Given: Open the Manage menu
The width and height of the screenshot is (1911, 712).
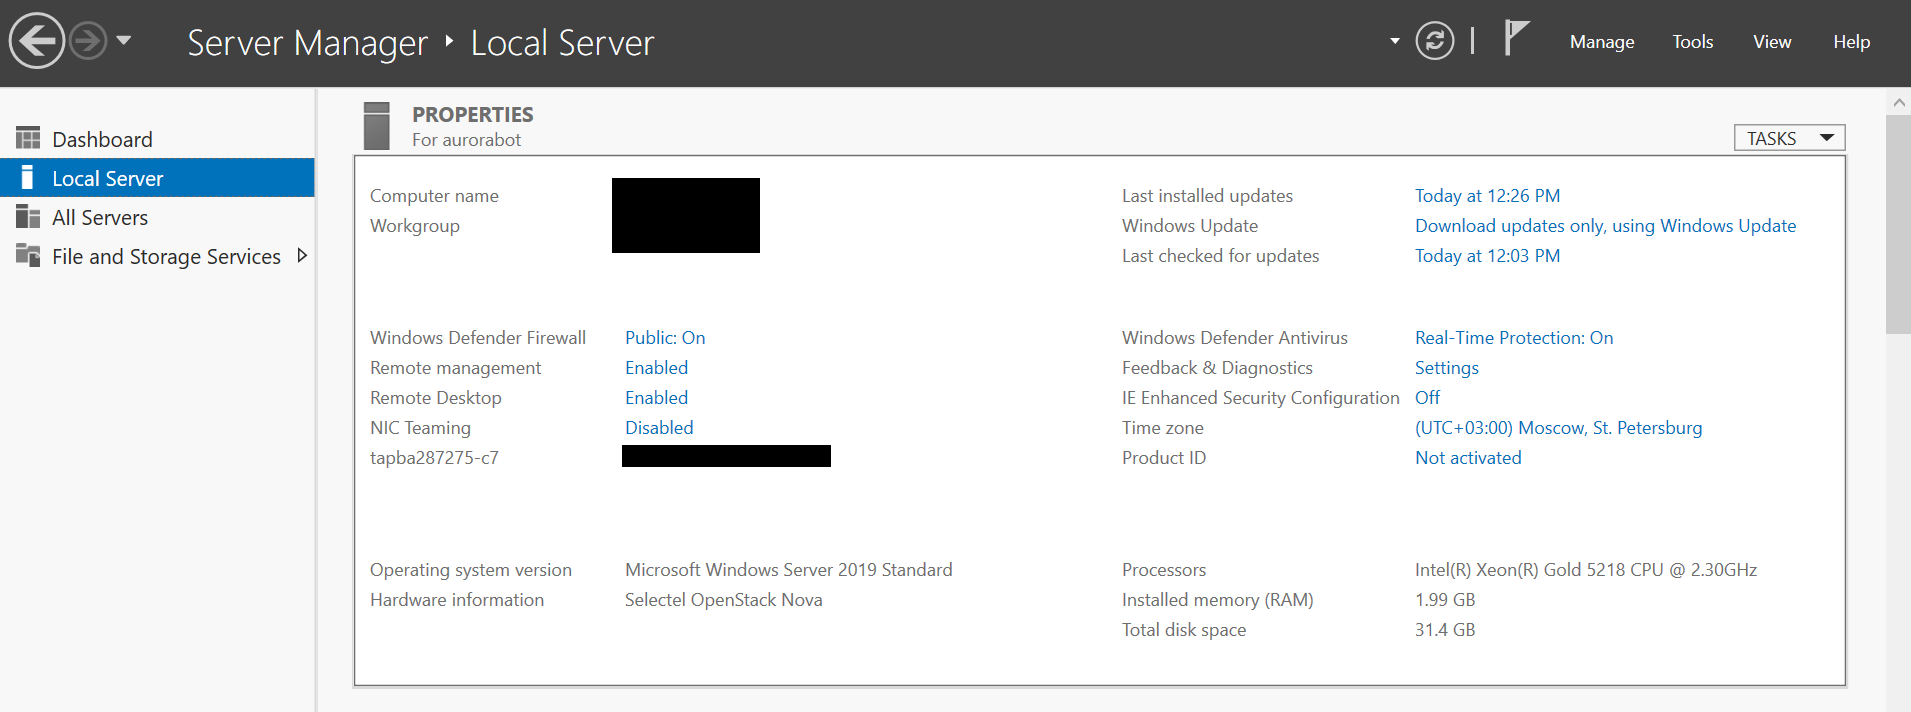Looking at the screenshot, I should [1601, 42].
